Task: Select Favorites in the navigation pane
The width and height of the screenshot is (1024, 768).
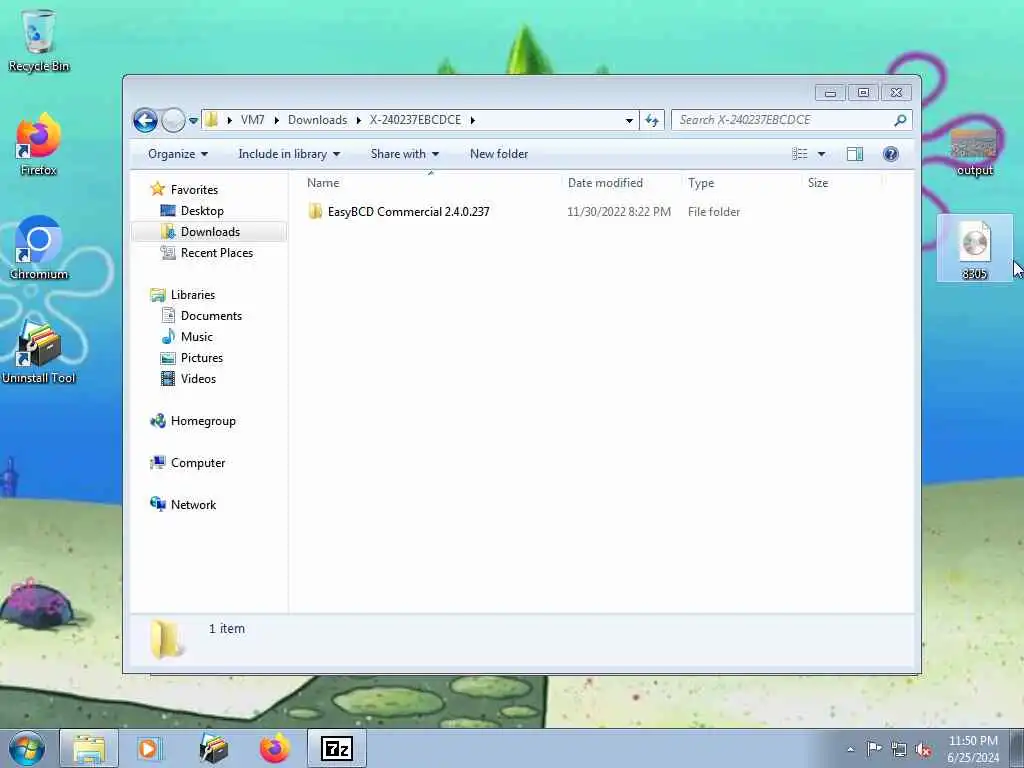Action: click(x=194, y=189)
